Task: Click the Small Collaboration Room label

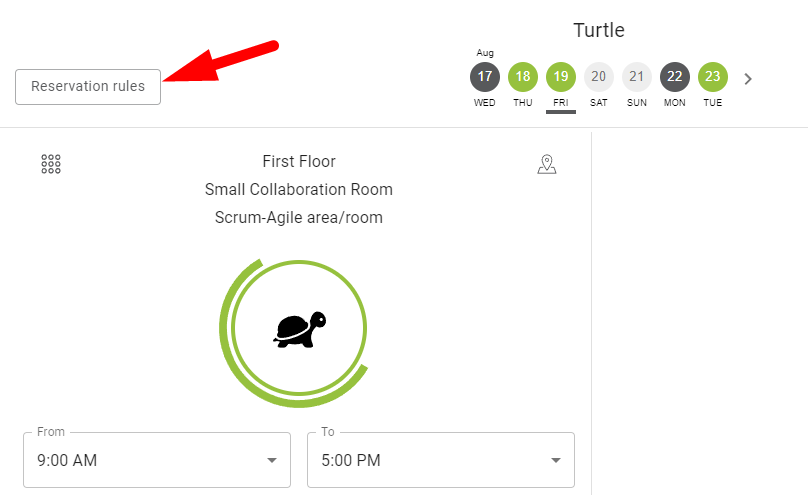Action: (299, 190)
